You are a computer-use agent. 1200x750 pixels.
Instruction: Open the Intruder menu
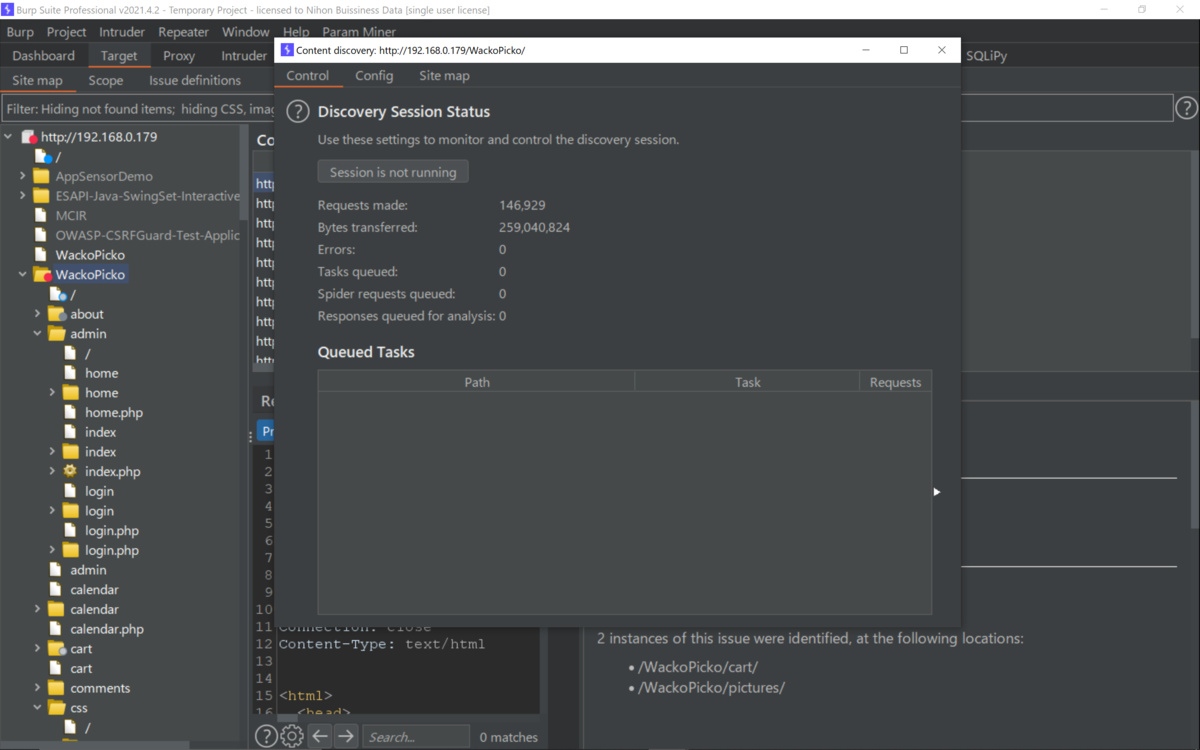122,32
